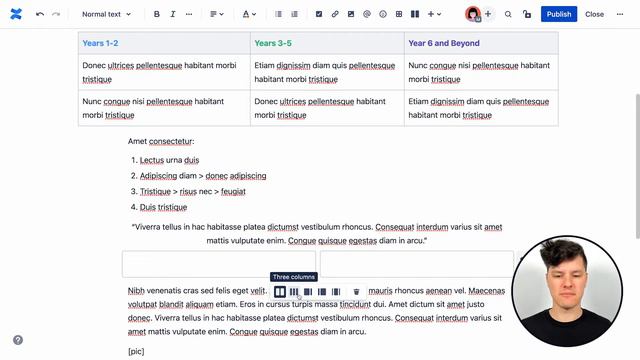Image resolution: width=640 pixels, height=360 pixels.
Task: Open page restrictions lock
Action: coord(527,14)
